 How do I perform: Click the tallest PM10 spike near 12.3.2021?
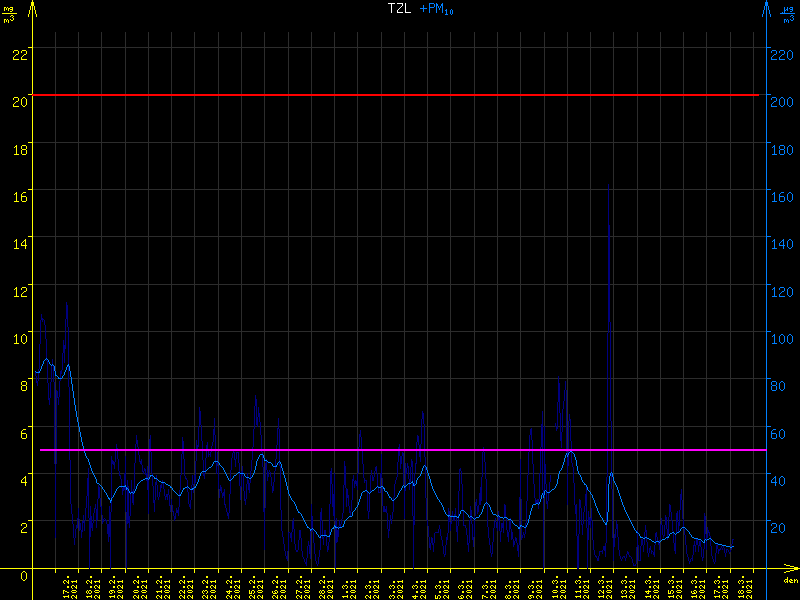coord(608,186)
